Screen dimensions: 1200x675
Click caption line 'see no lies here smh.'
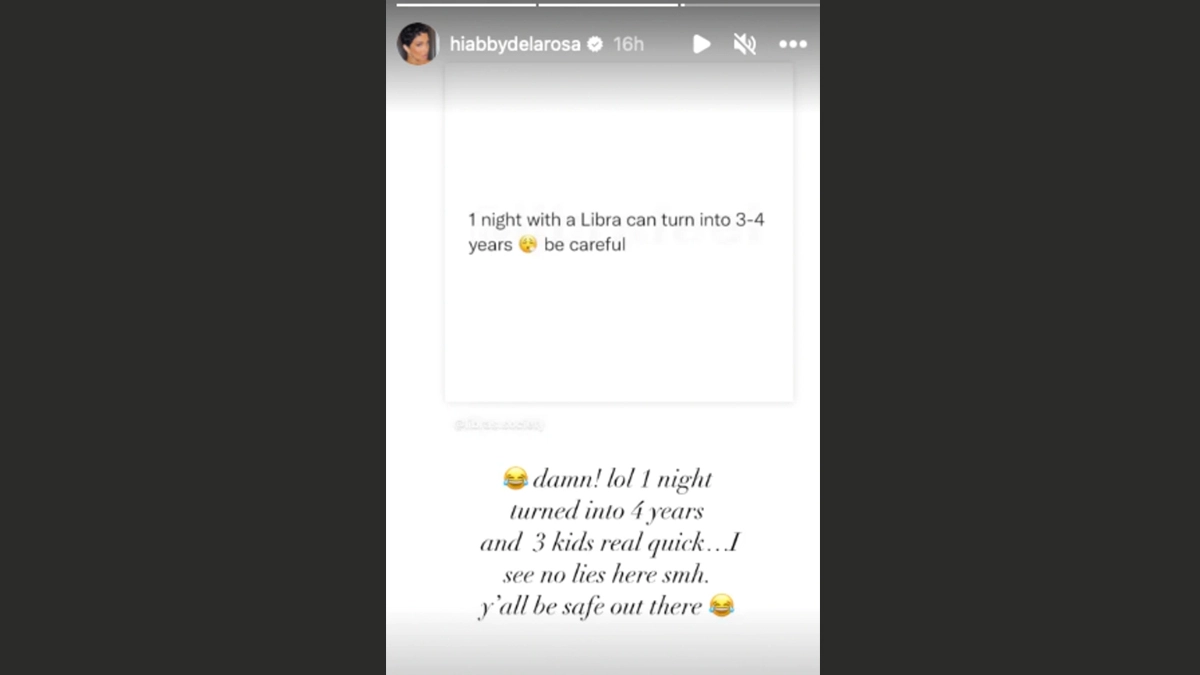pos(606,574)
